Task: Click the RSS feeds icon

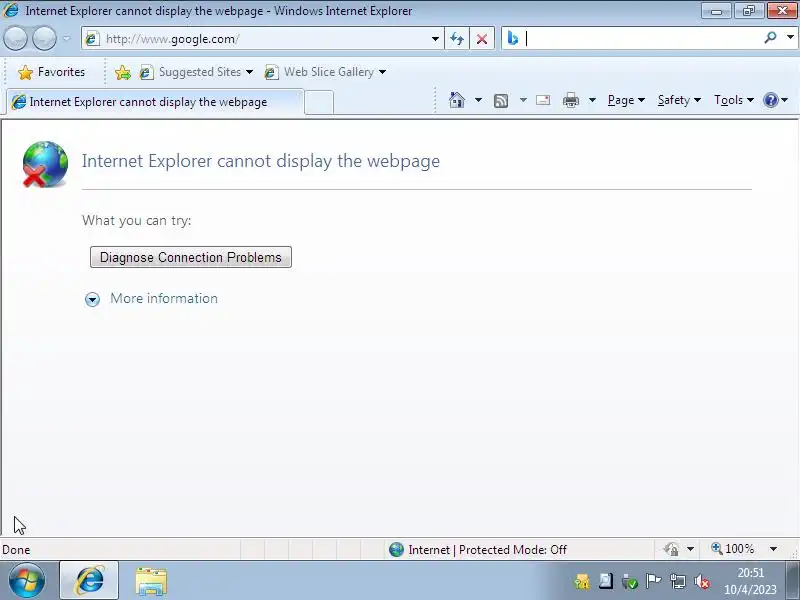Action: click(x=501, y=101)
